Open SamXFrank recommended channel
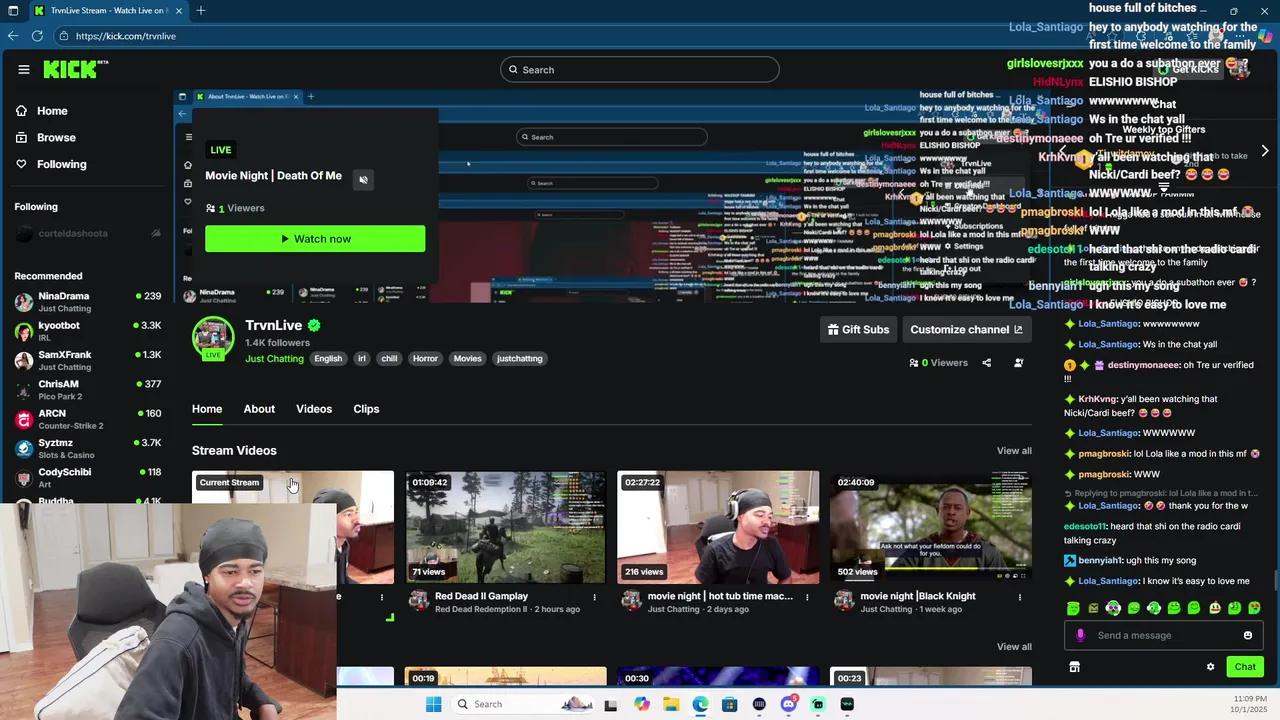Screen dimensions: 1280x720 pos(88,360)
